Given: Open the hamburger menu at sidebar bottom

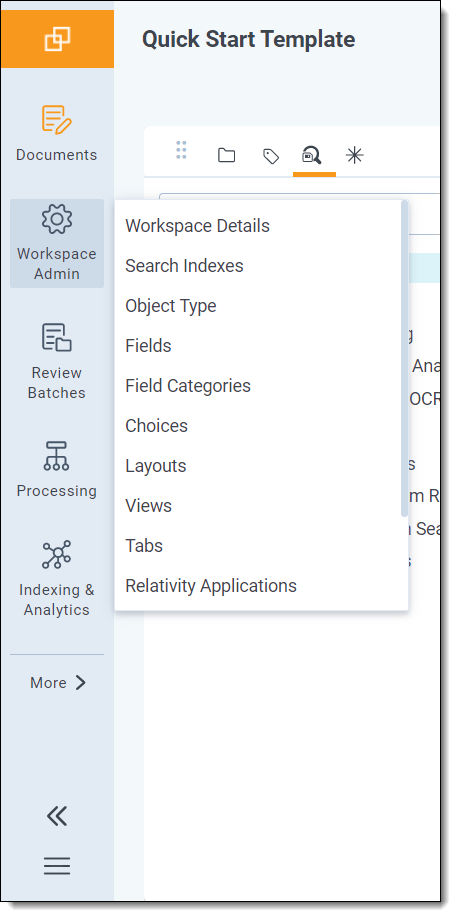Looking at the screenshot, I should click(57, 866).
